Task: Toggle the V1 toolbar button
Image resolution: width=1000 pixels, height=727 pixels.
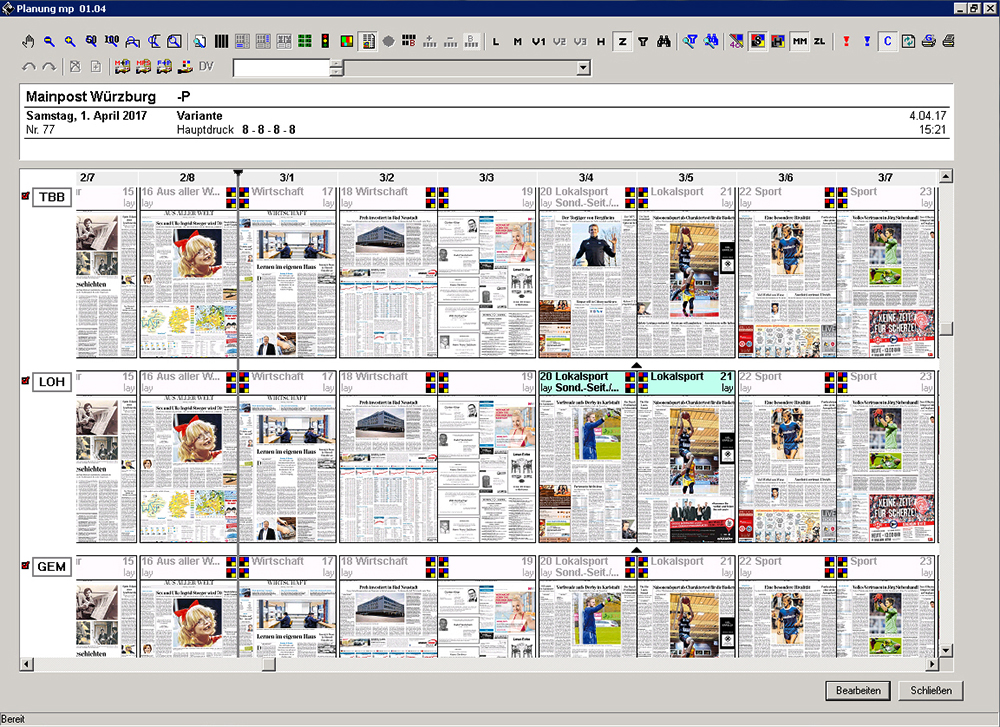Action: coord(538,41)
